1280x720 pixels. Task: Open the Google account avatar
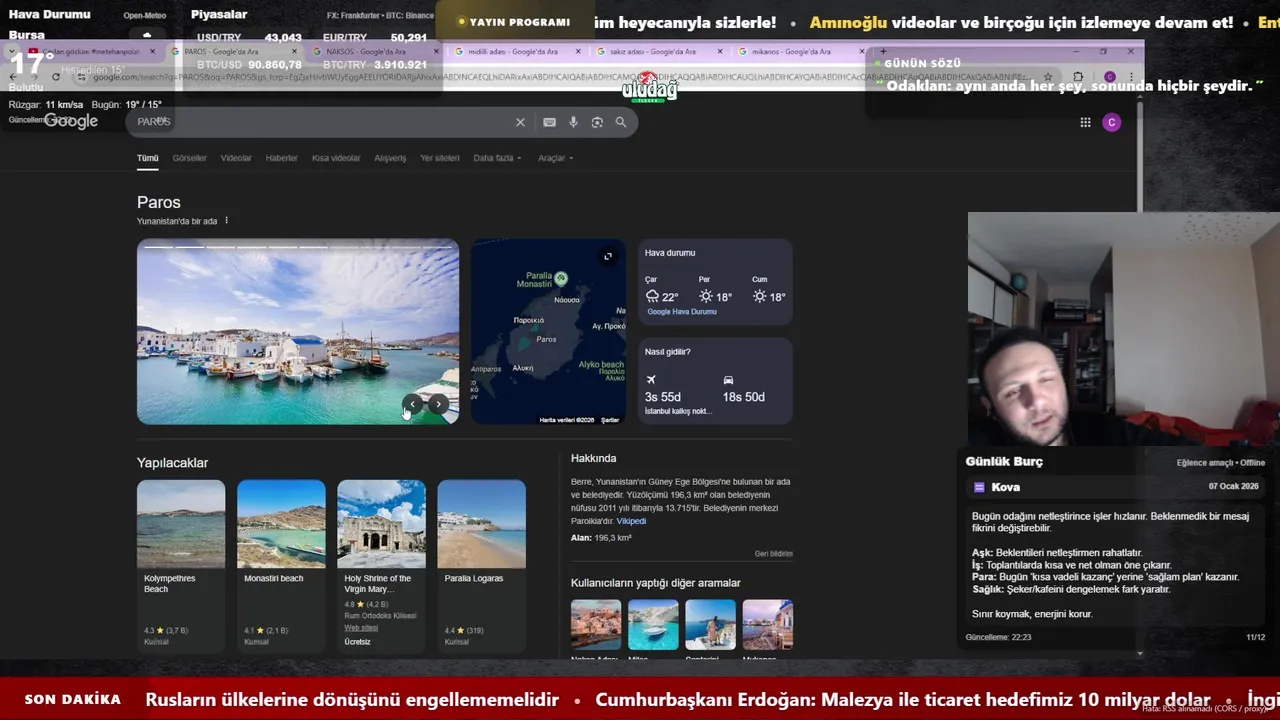point(1111,122)
